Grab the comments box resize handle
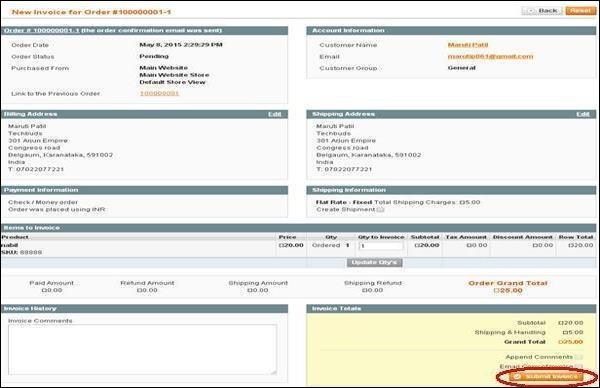The width and height of the screenshot is (600, 388). [x=274, y=372]
